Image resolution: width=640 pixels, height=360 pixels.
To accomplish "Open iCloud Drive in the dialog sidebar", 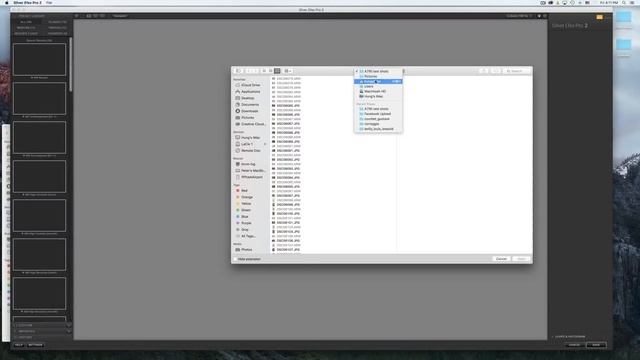I will point(250,85).
